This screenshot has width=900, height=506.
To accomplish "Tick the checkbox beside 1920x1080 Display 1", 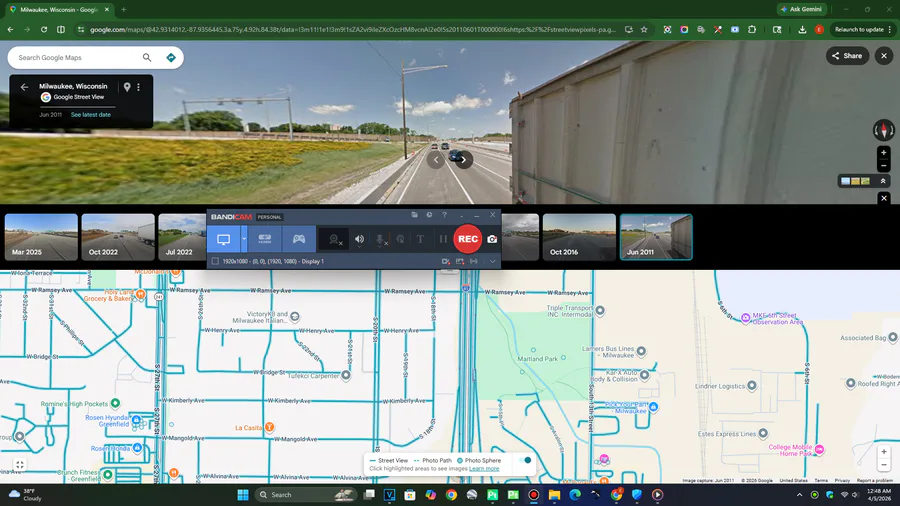I will pyautogui.click(x=215, y=261).
